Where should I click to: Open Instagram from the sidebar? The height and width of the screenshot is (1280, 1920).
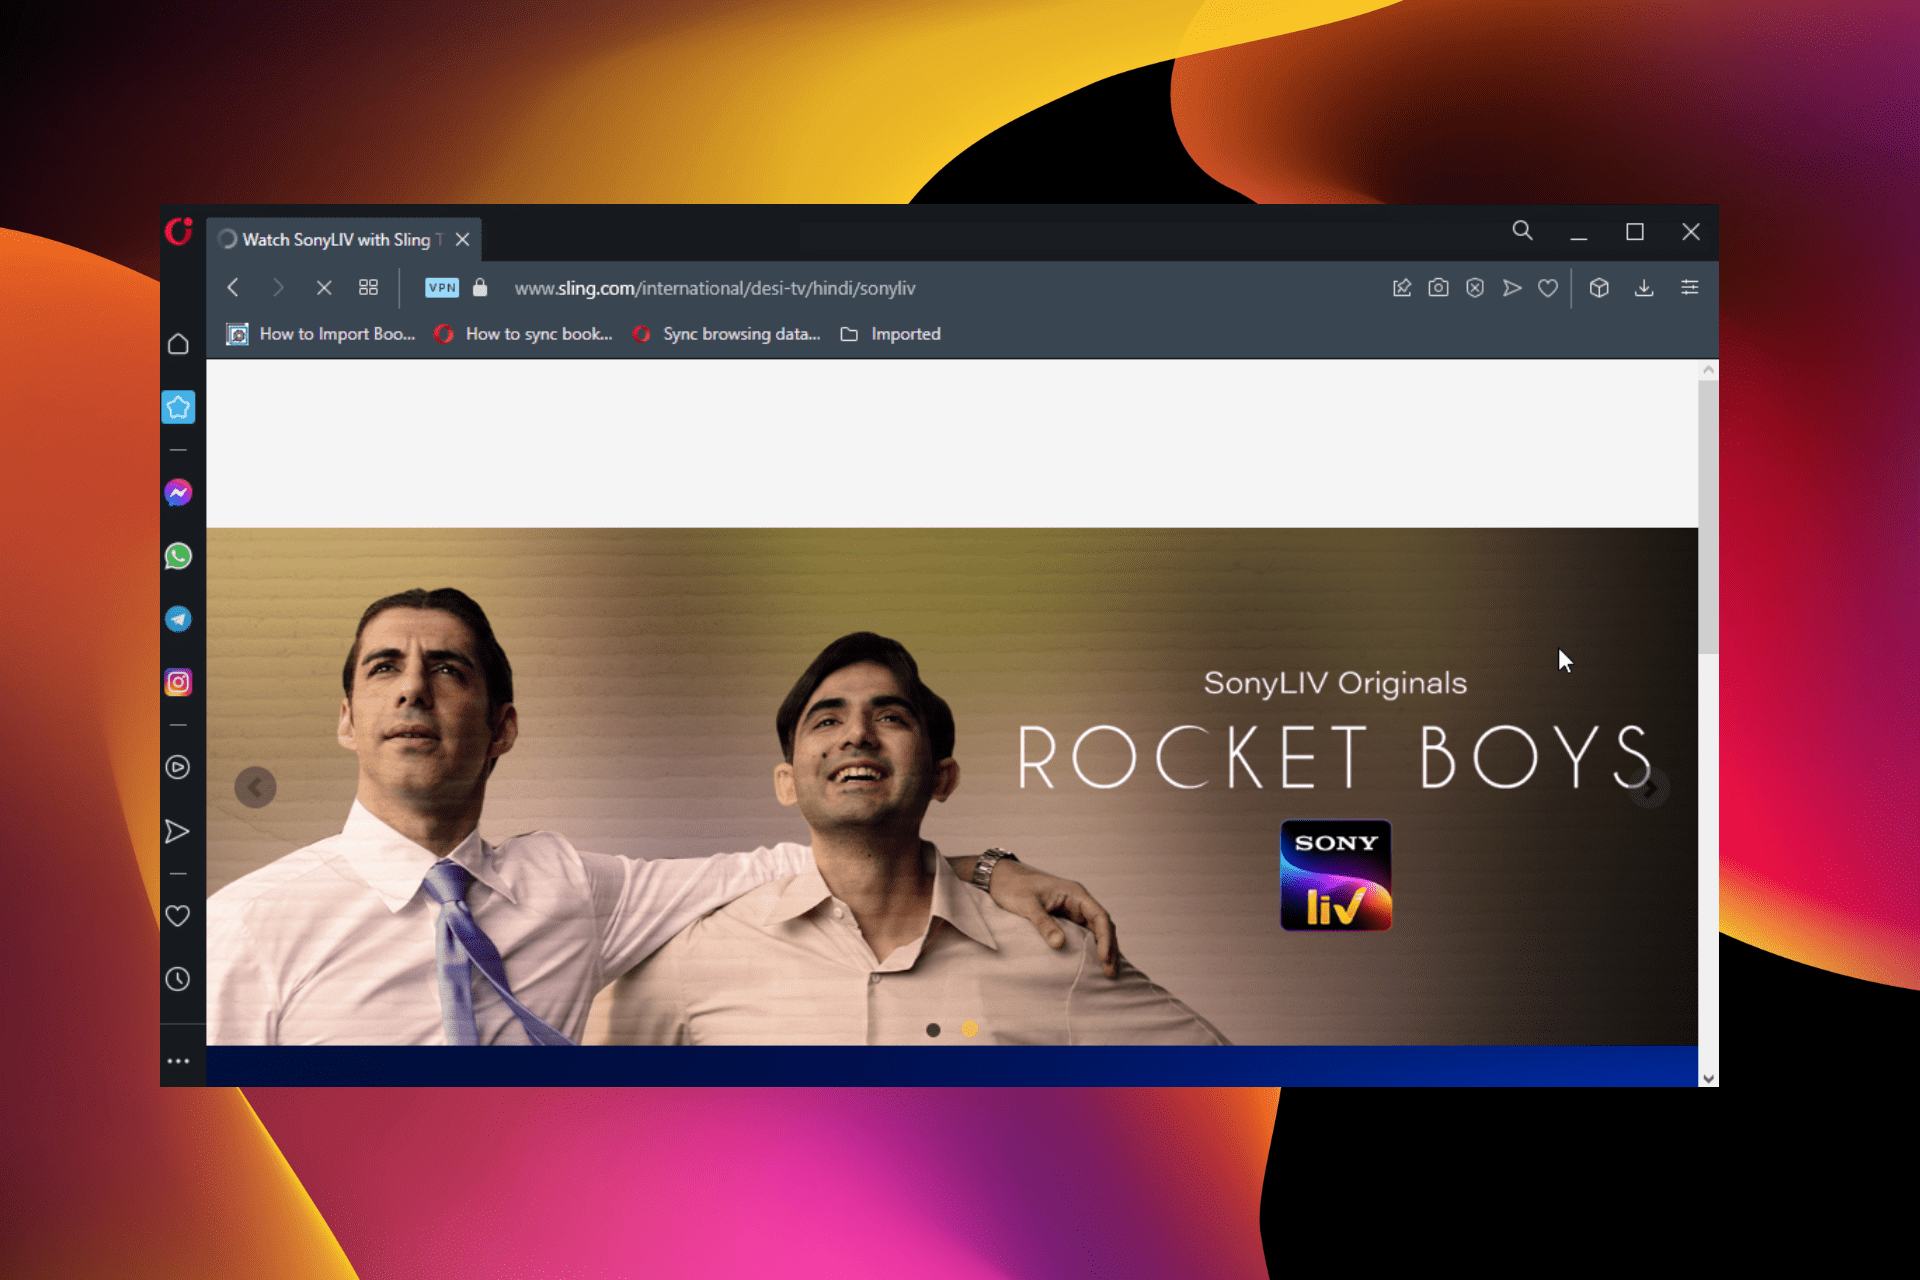(x=178, y=681)
